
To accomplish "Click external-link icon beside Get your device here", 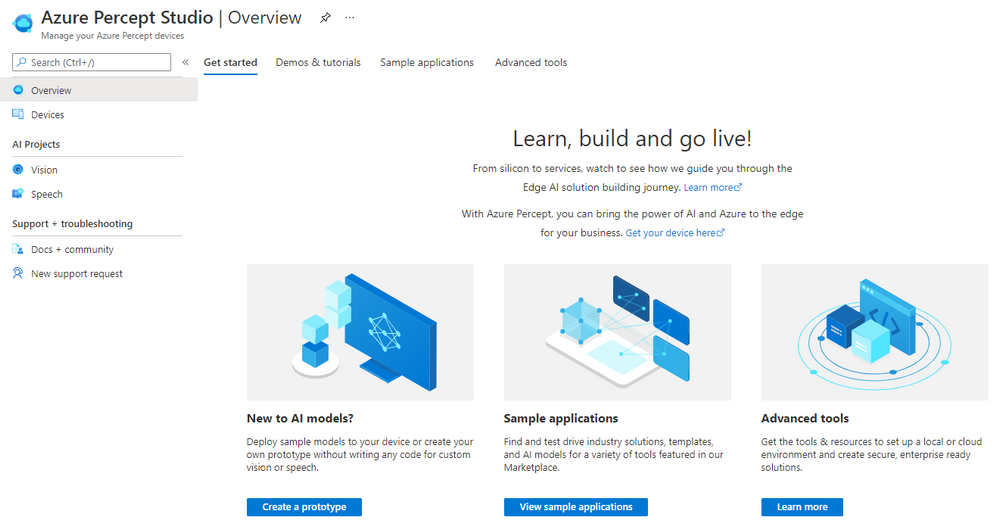I will (721, 233).
